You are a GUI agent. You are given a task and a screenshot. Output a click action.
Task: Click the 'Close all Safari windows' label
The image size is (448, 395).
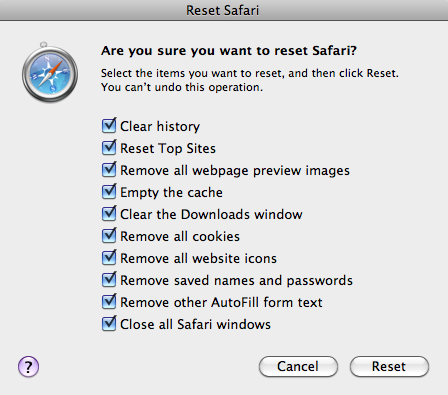tap(195, 324)
